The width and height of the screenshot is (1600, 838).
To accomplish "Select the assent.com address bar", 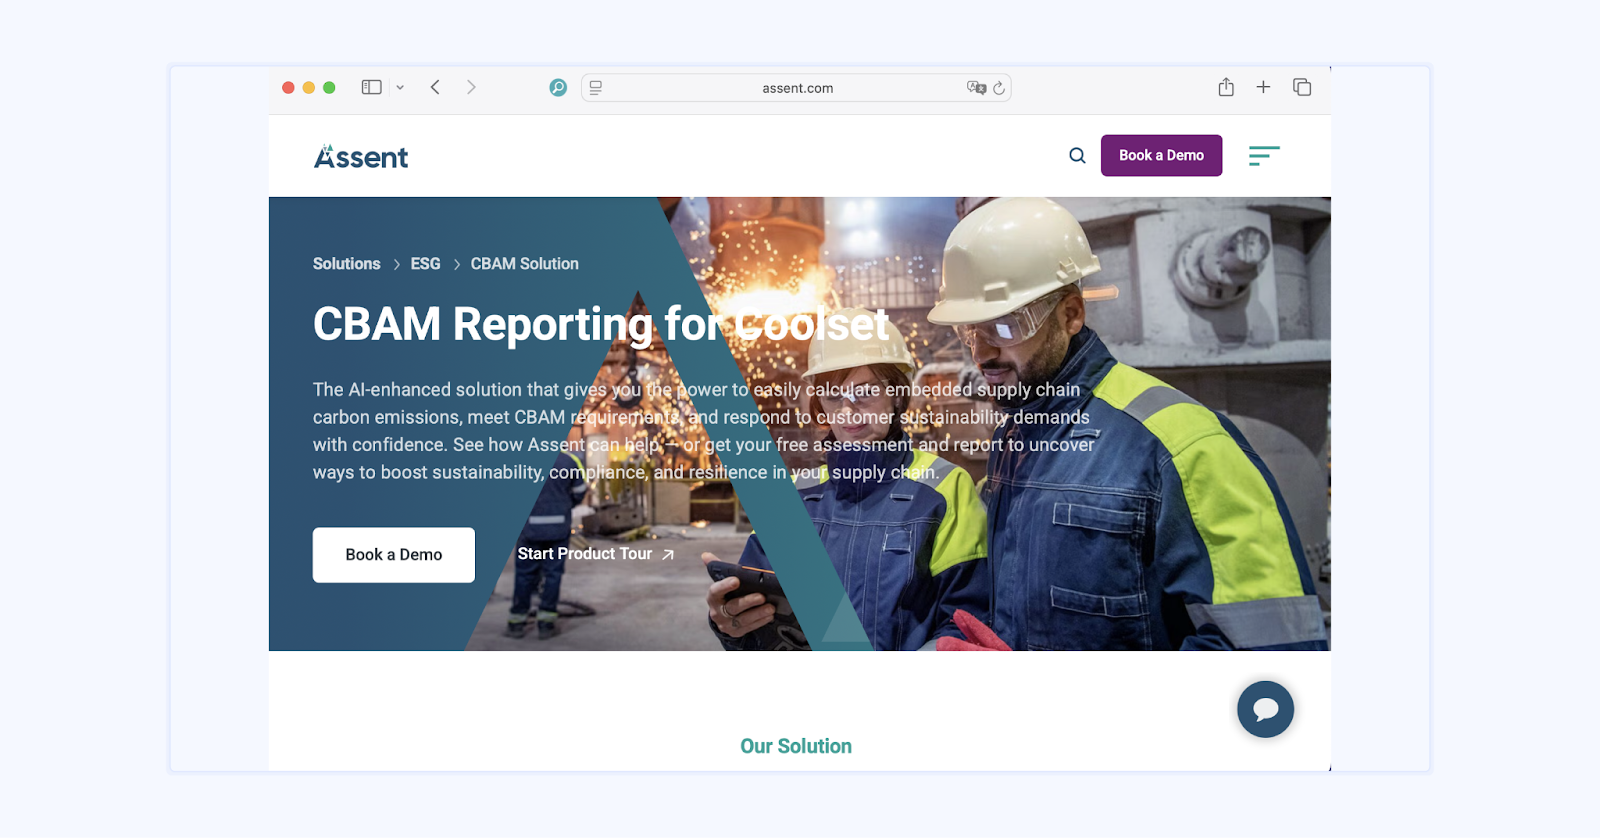I will [x=796, y=88].
